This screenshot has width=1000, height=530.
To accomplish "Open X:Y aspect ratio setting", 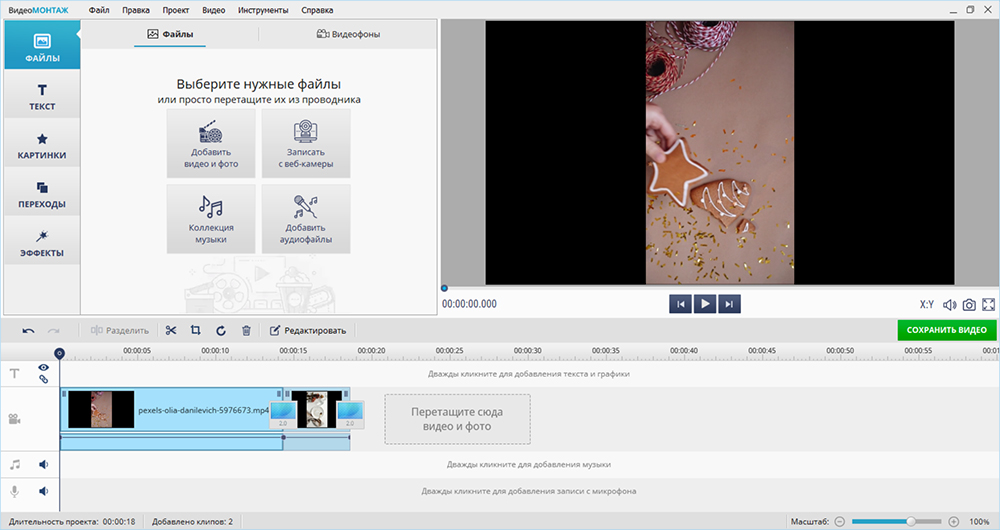I will point(927,305).
